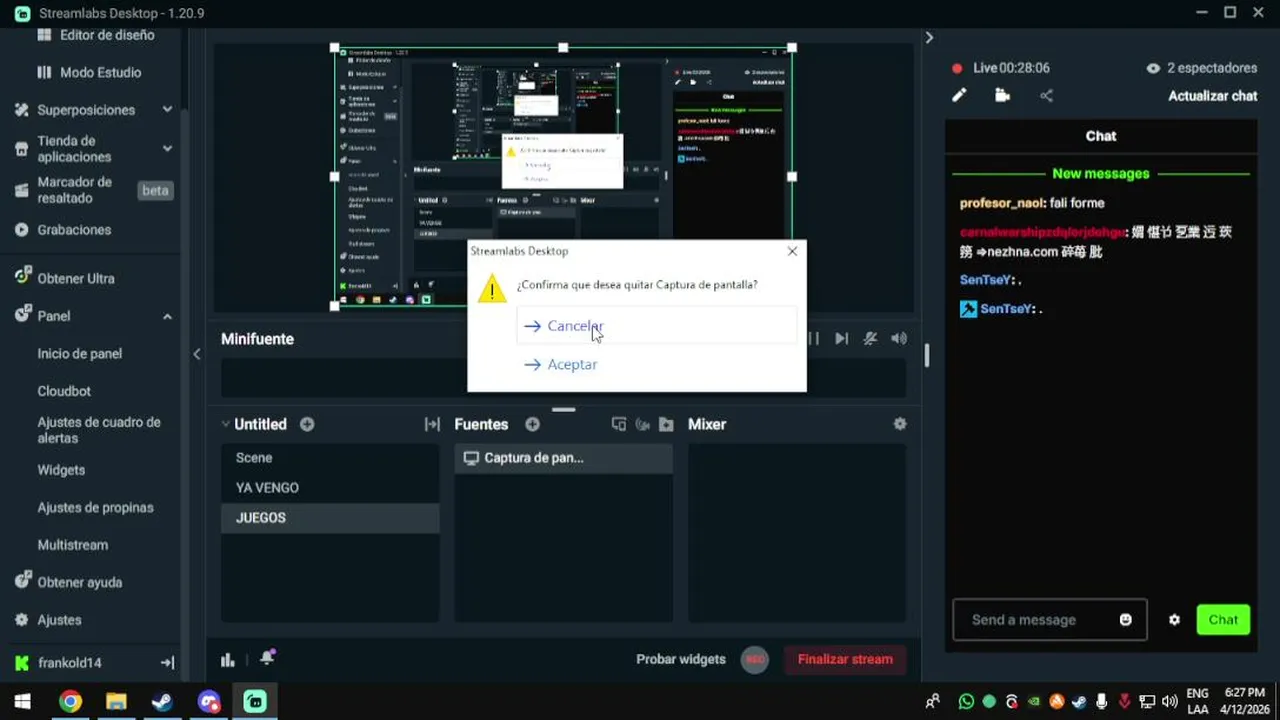The width and height of the screenshot is (1280, 720).
Task: Open Inicio de panel
Action: 80,353
